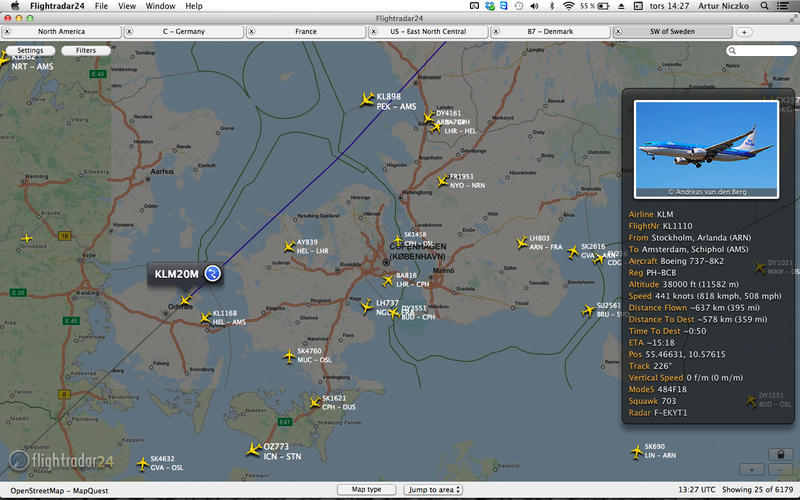Click the LH803 ARN–FRA aircraft icon
800x500 pixels.
(521, 242)
